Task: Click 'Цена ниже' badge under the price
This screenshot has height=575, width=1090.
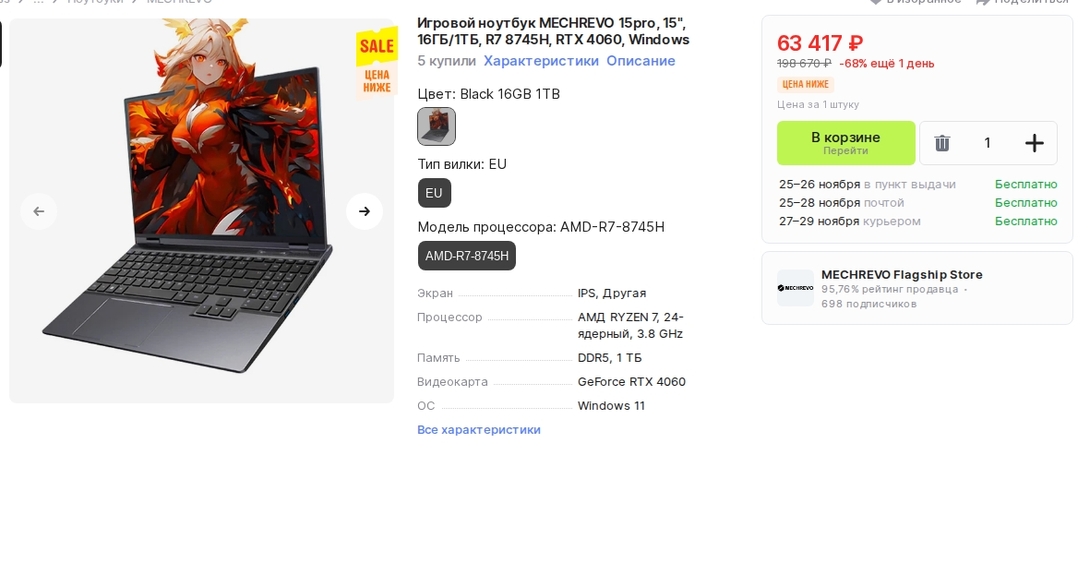Action: tap(805, 85)
